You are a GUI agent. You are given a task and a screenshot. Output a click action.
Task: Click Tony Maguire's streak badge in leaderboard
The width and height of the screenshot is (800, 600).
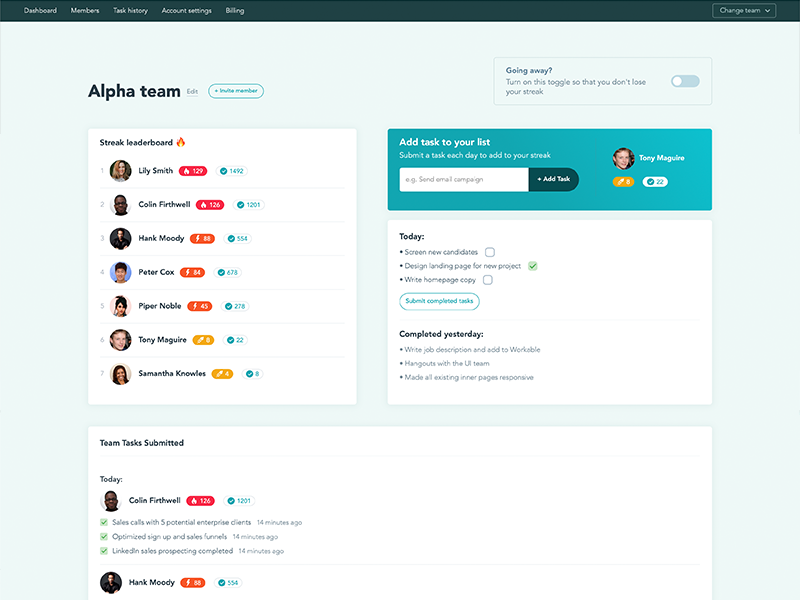(x=203, y=340)
